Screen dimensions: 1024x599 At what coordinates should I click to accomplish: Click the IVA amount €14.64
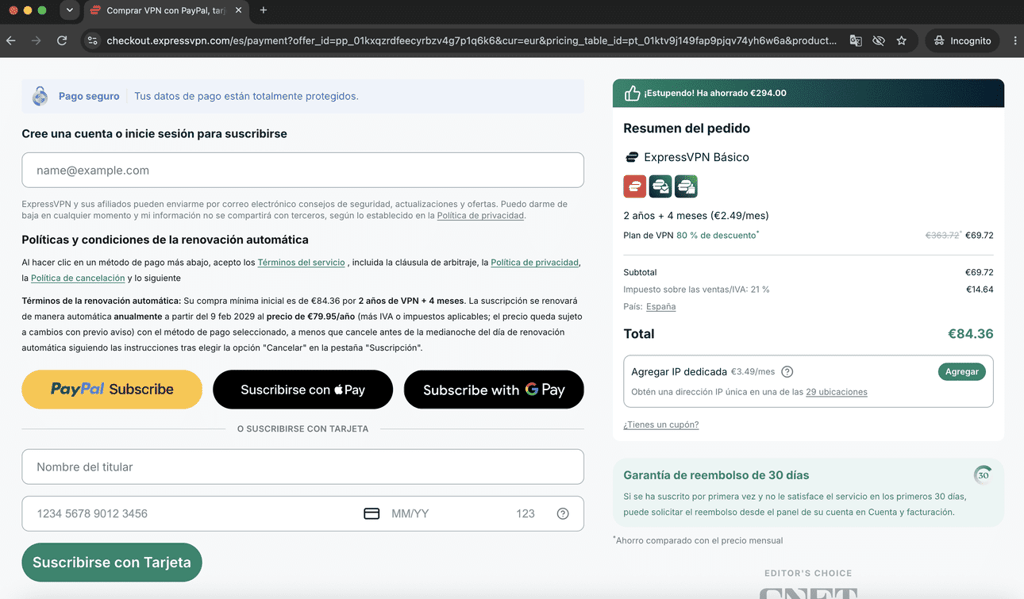pyautogui.click(x=980, y=289)
